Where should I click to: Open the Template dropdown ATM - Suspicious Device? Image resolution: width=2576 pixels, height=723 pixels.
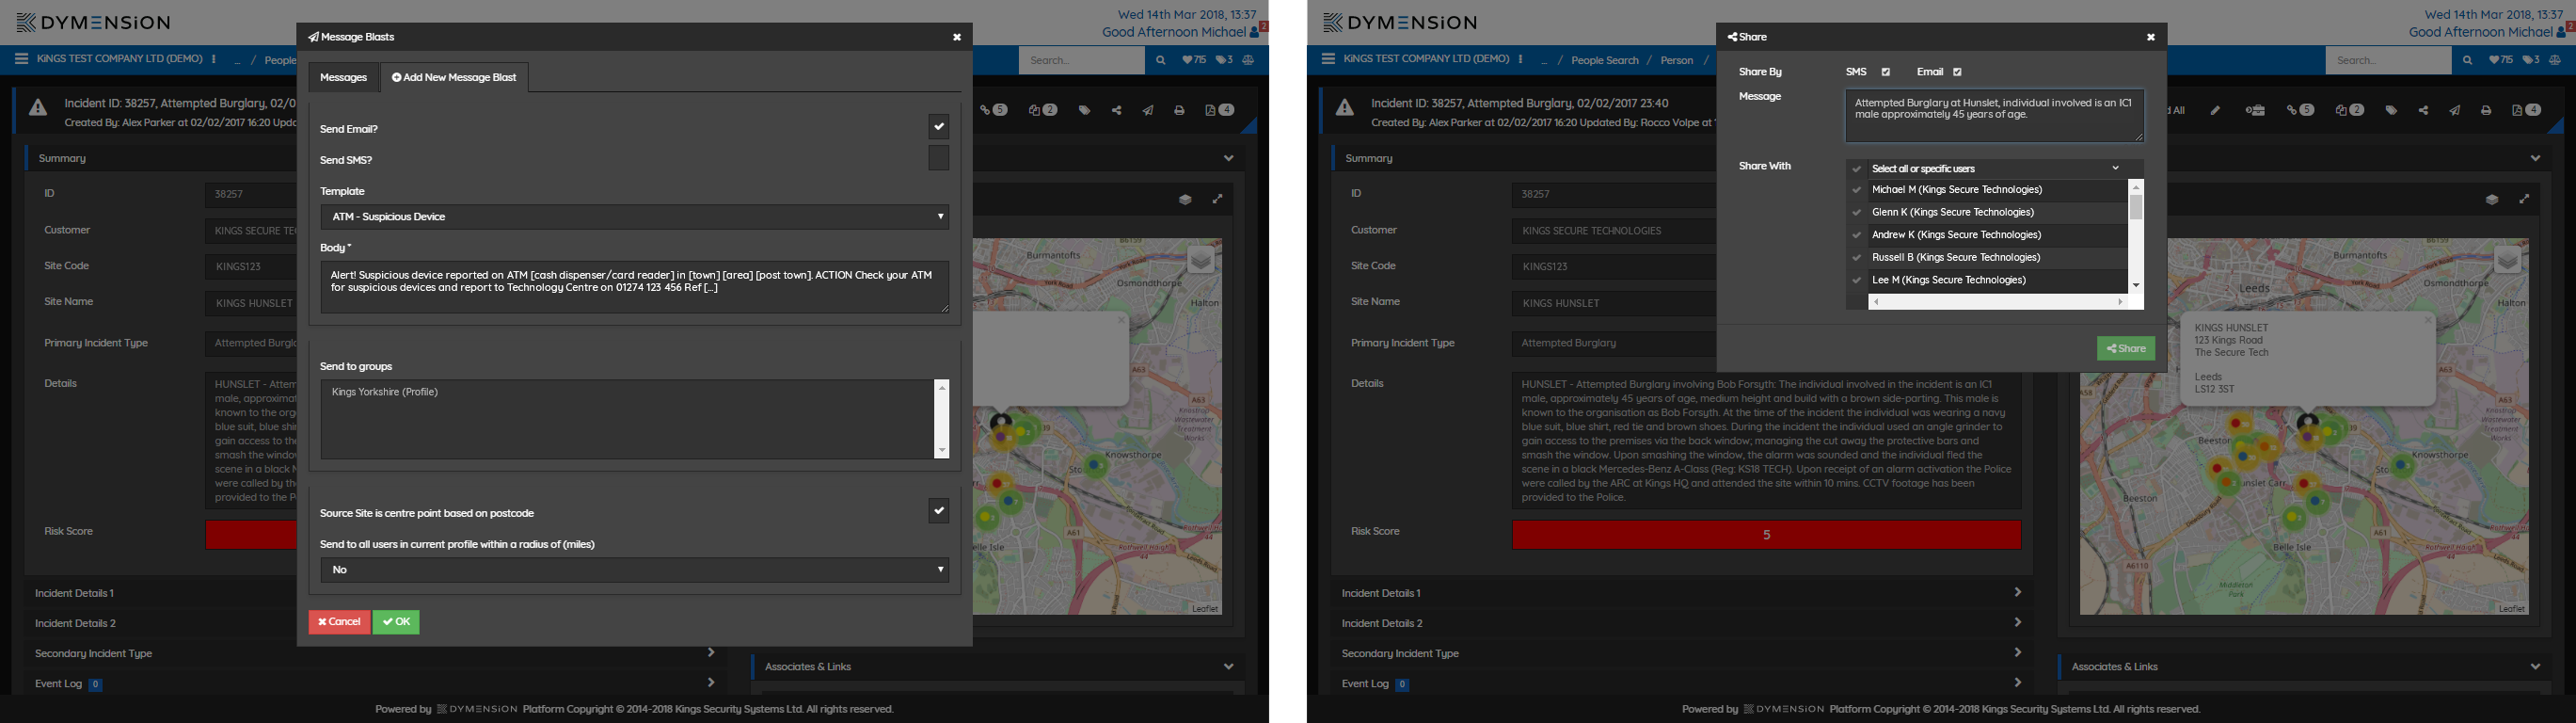tap(634, 217)
